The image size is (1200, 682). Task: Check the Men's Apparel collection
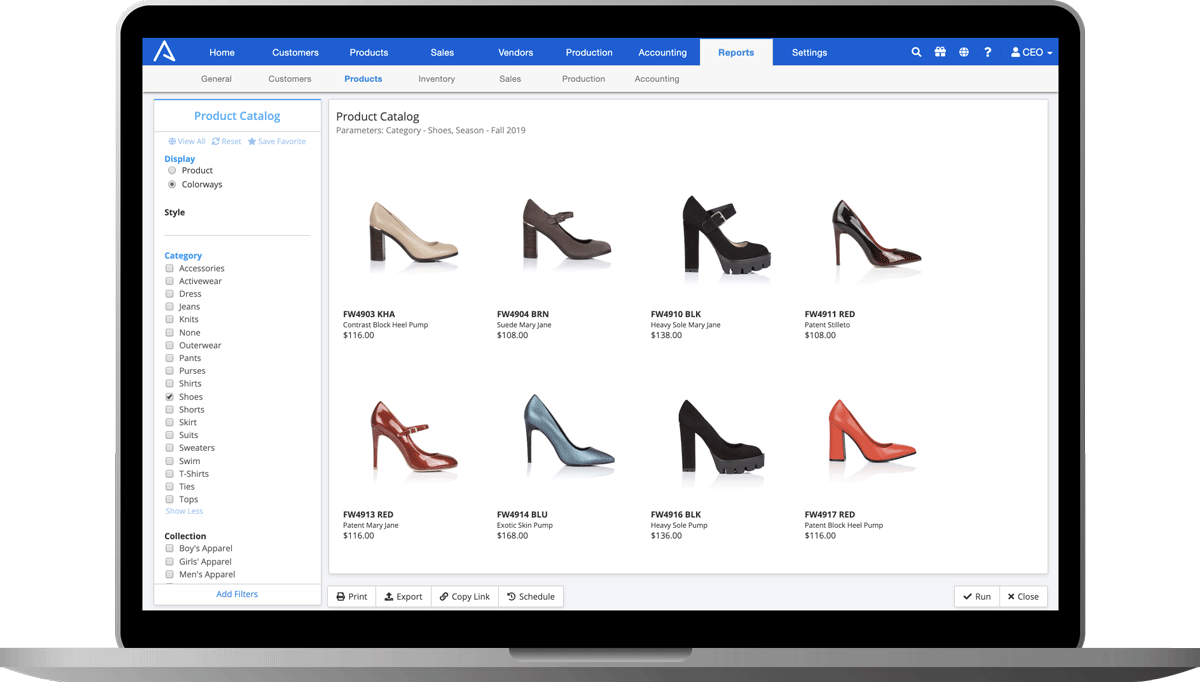[170, 575]
